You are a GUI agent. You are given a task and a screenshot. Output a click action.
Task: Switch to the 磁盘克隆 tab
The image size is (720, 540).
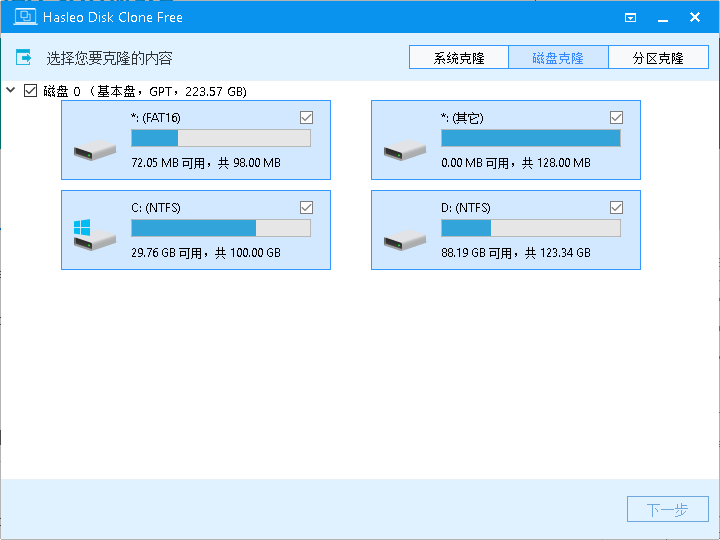coord(558,57)
